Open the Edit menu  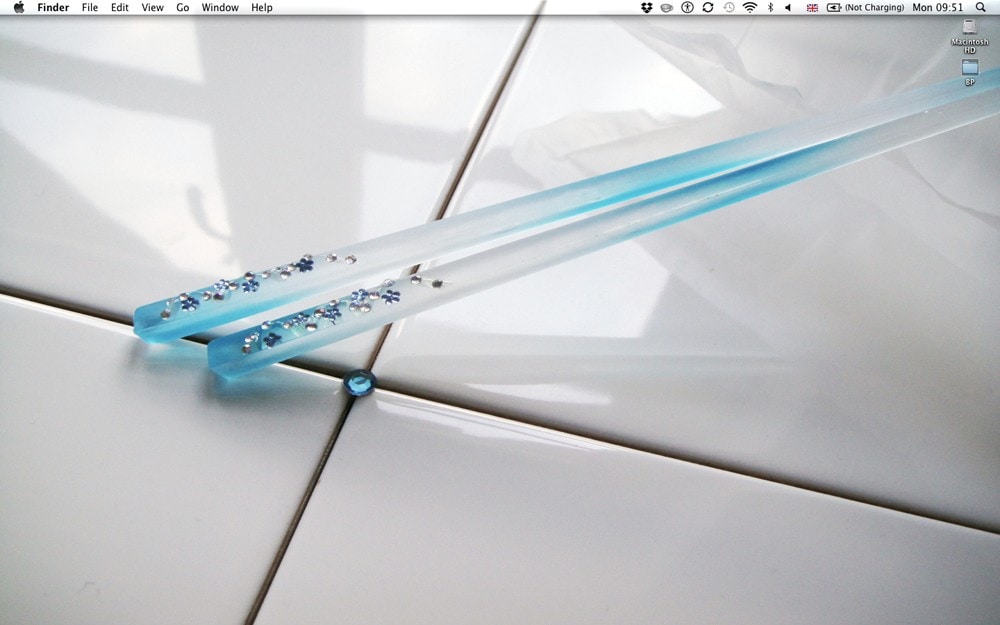tap(120, 7)
